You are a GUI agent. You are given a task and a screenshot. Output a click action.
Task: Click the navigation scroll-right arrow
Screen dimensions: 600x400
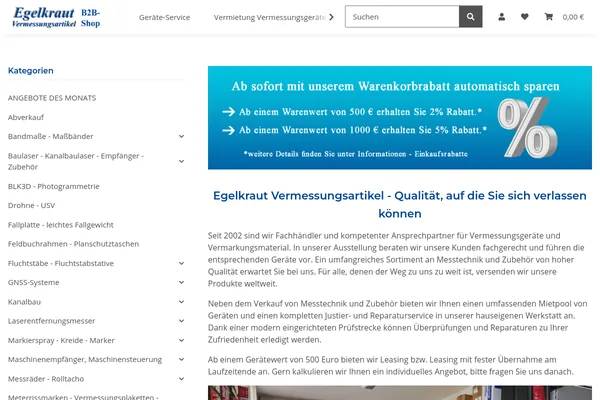(331, 17)
